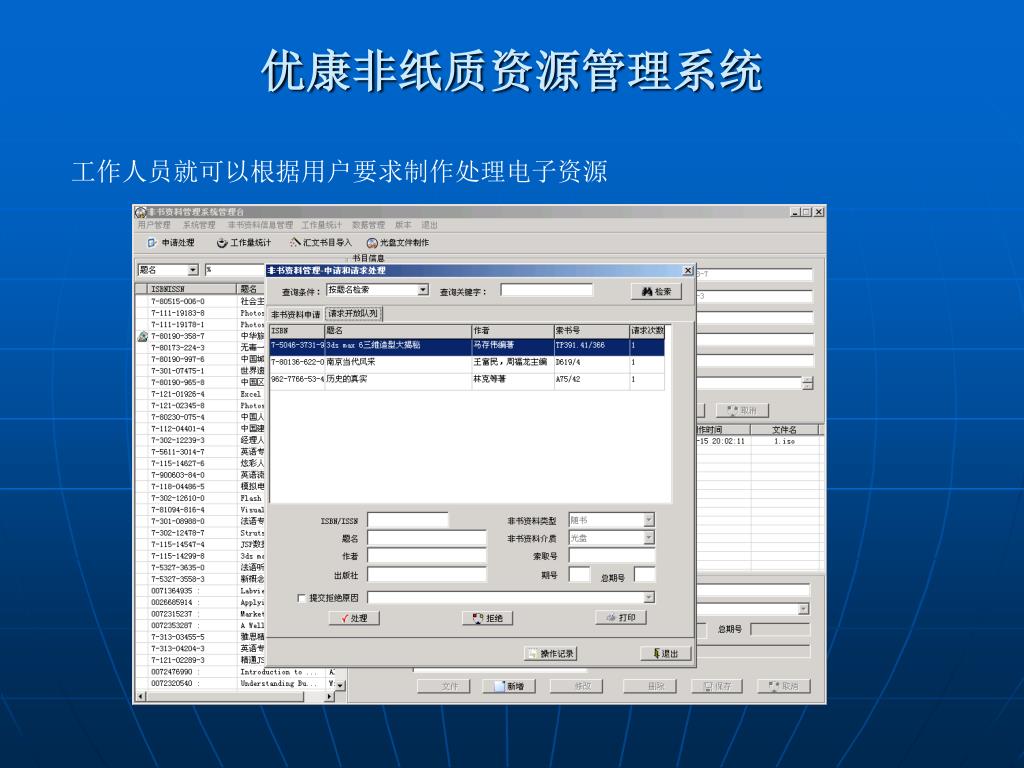Click spinner arrows at right of main form
The height and width of the screenshot is (768, 1024).
pos(807,383)
